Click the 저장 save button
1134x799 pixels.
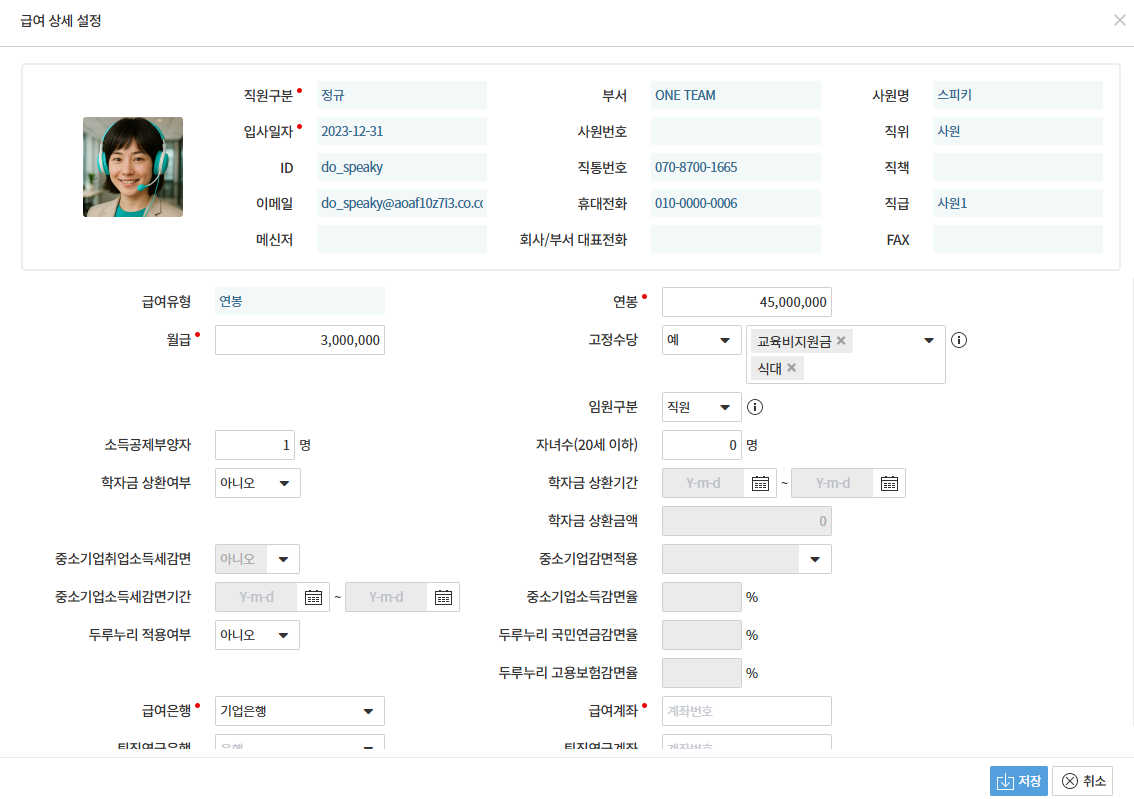(x=1018, y=781)
